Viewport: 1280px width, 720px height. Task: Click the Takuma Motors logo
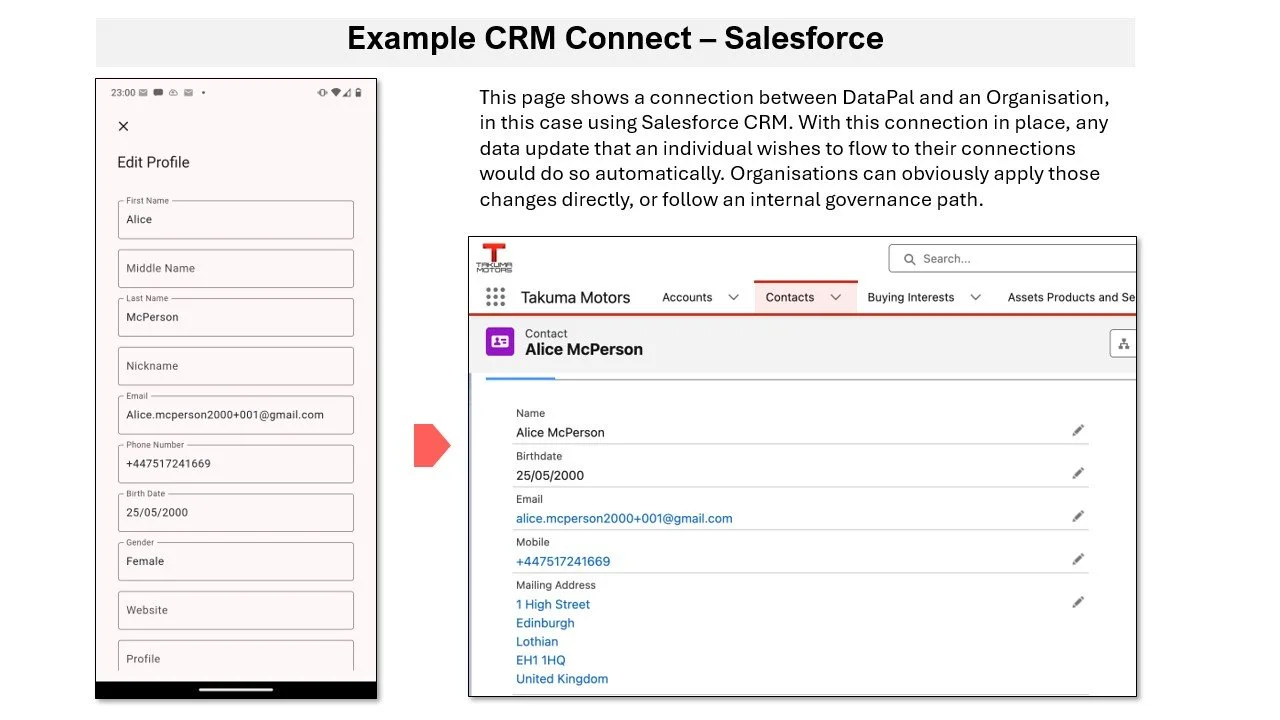pyautogui.click(x=494, y=258)
